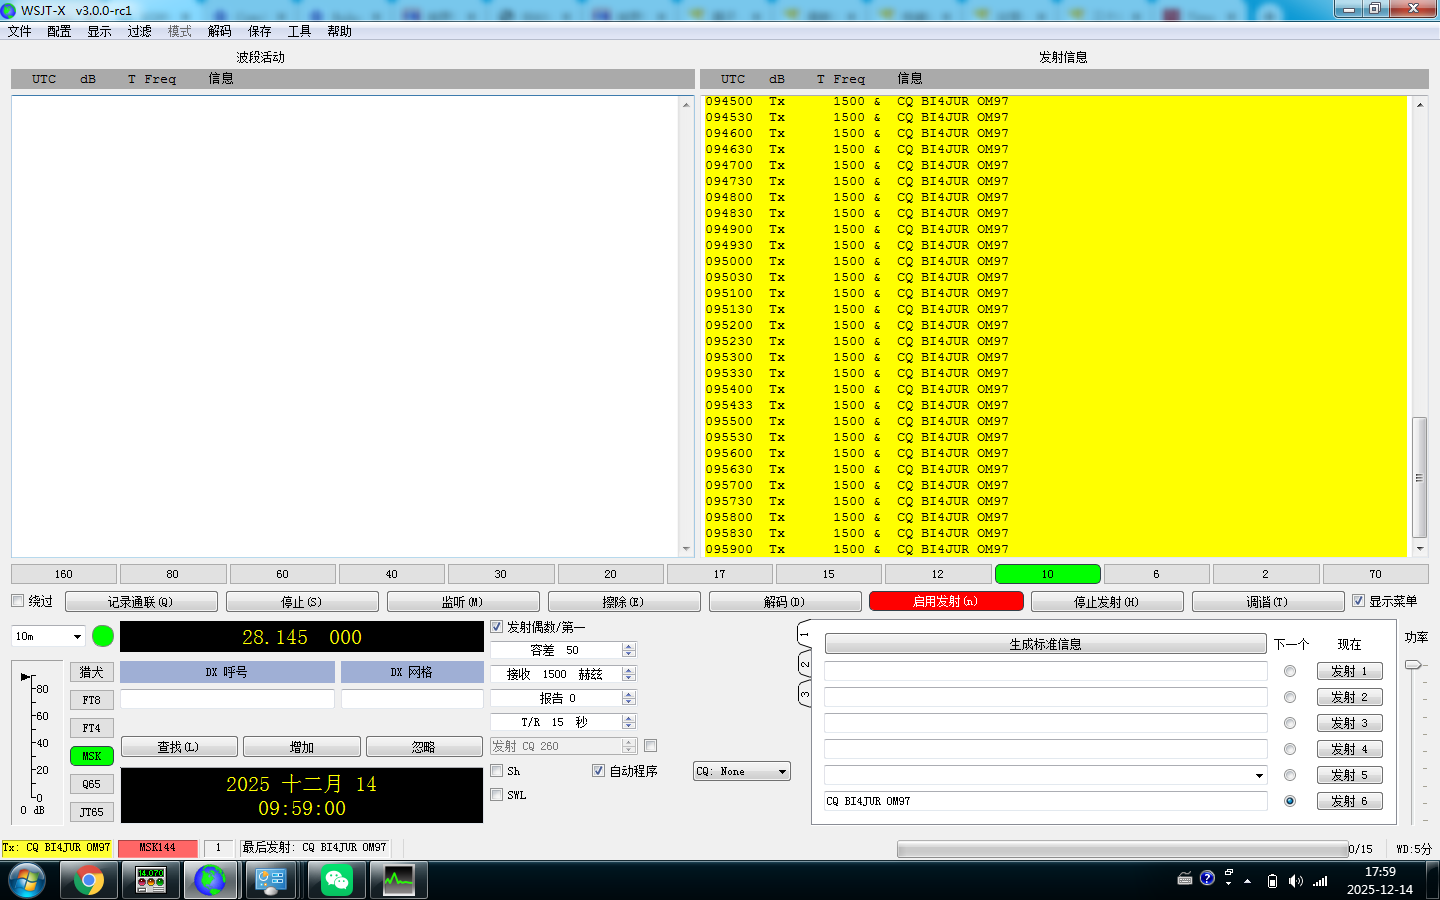This screenshot has width=1440, height=900.
Task: Click the green status indicator beside band selector
Action: coord(103,636)
